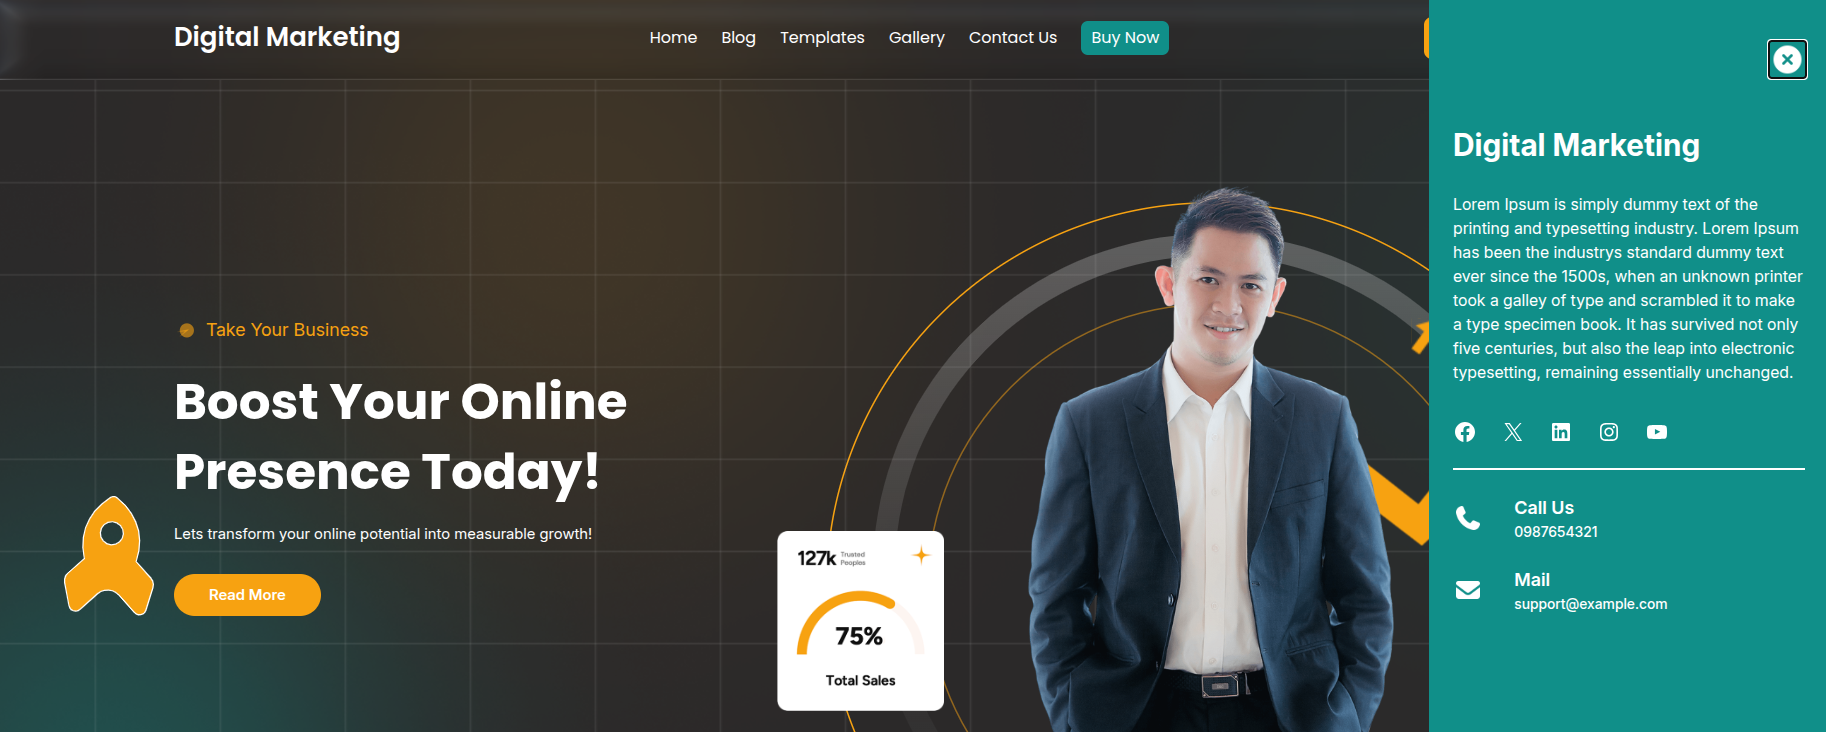This screenshot has width=1826, height=732.
Task: Click the orange rocket icon
Action: 109,556
